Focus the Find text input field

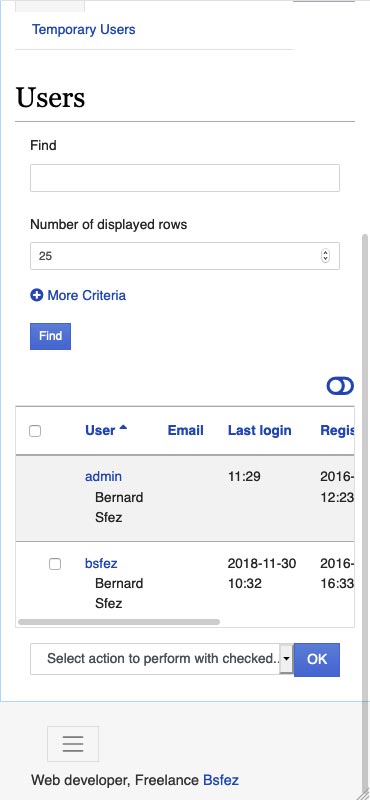click(185, 178)
